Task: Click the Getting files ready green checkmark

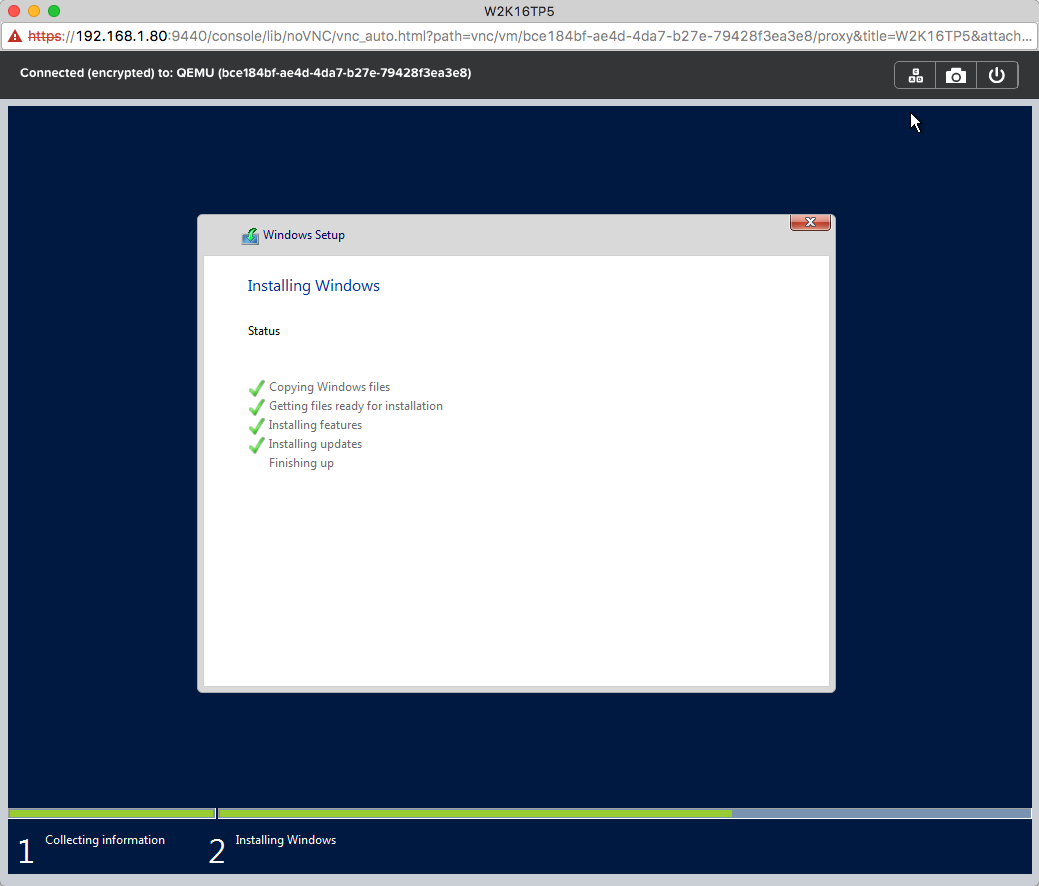Action: coord(256,406)
